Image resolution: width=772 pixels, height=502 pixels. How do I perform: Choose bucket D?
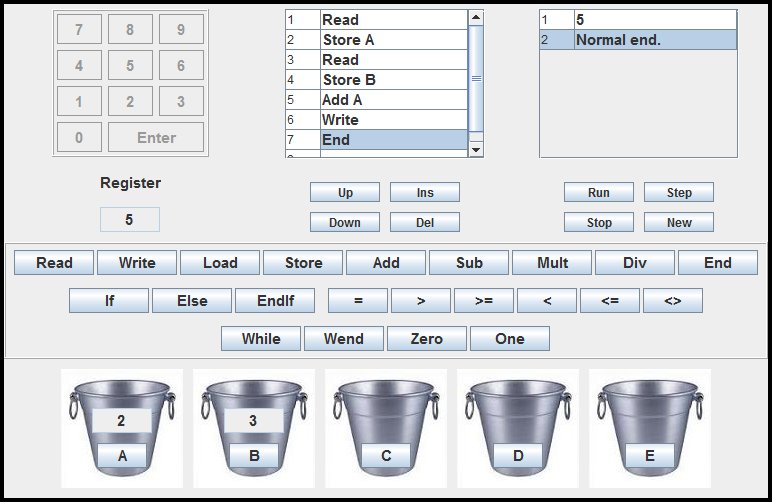pyautogui.click(x=517, y=428)
